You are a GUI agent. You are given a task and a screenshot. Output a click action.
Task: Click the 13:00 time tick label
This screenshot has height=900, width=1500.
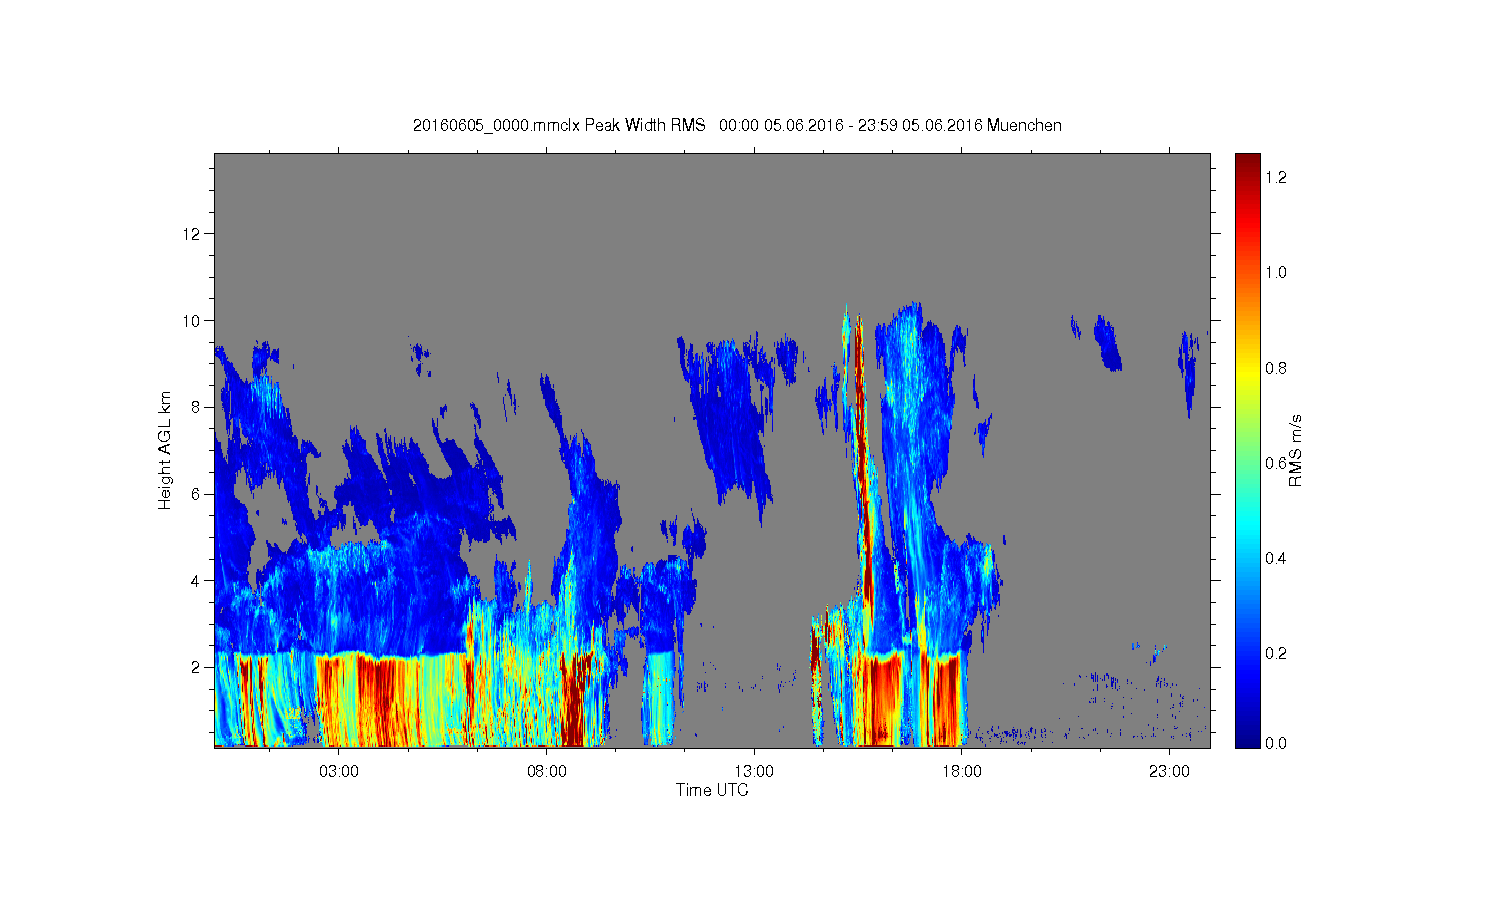[x=754, y=772]
